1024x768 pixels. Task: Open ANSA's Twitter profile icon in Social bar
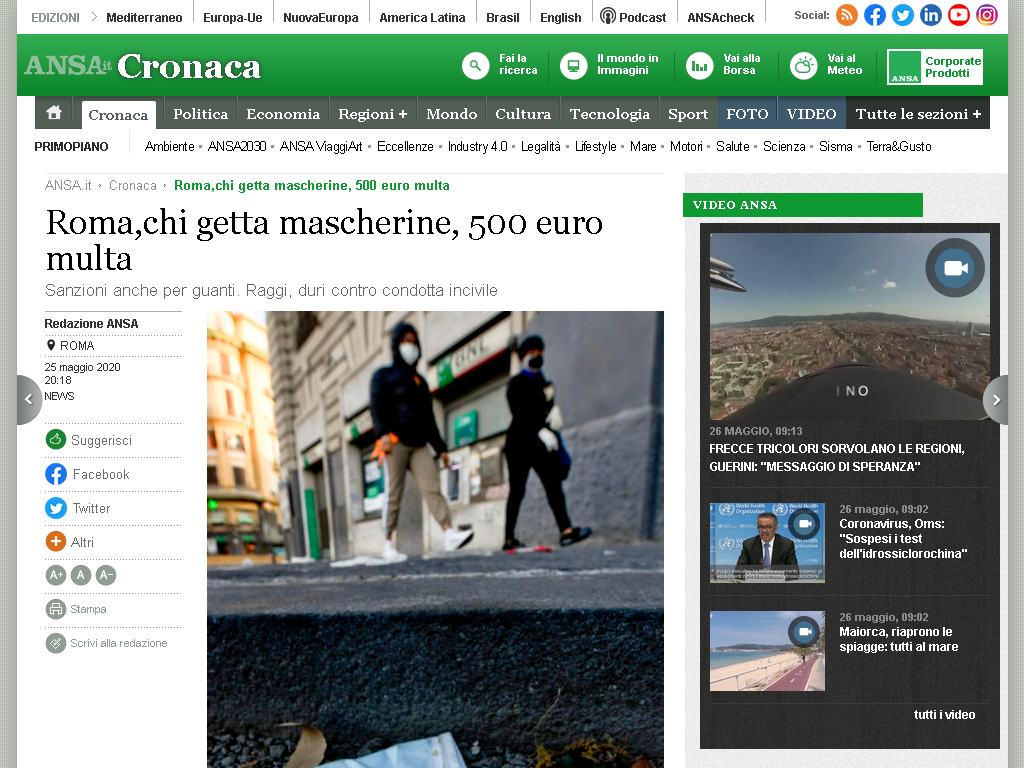[903, 15]
